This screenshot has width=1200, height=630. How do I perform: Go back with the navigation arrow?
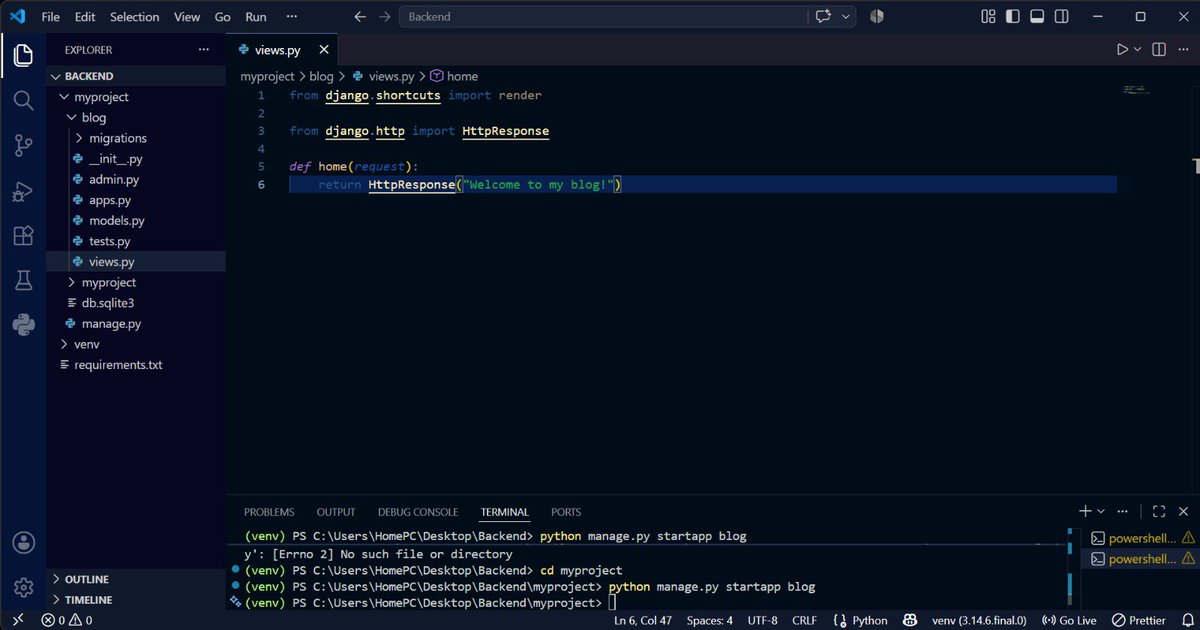pos(360,17)
